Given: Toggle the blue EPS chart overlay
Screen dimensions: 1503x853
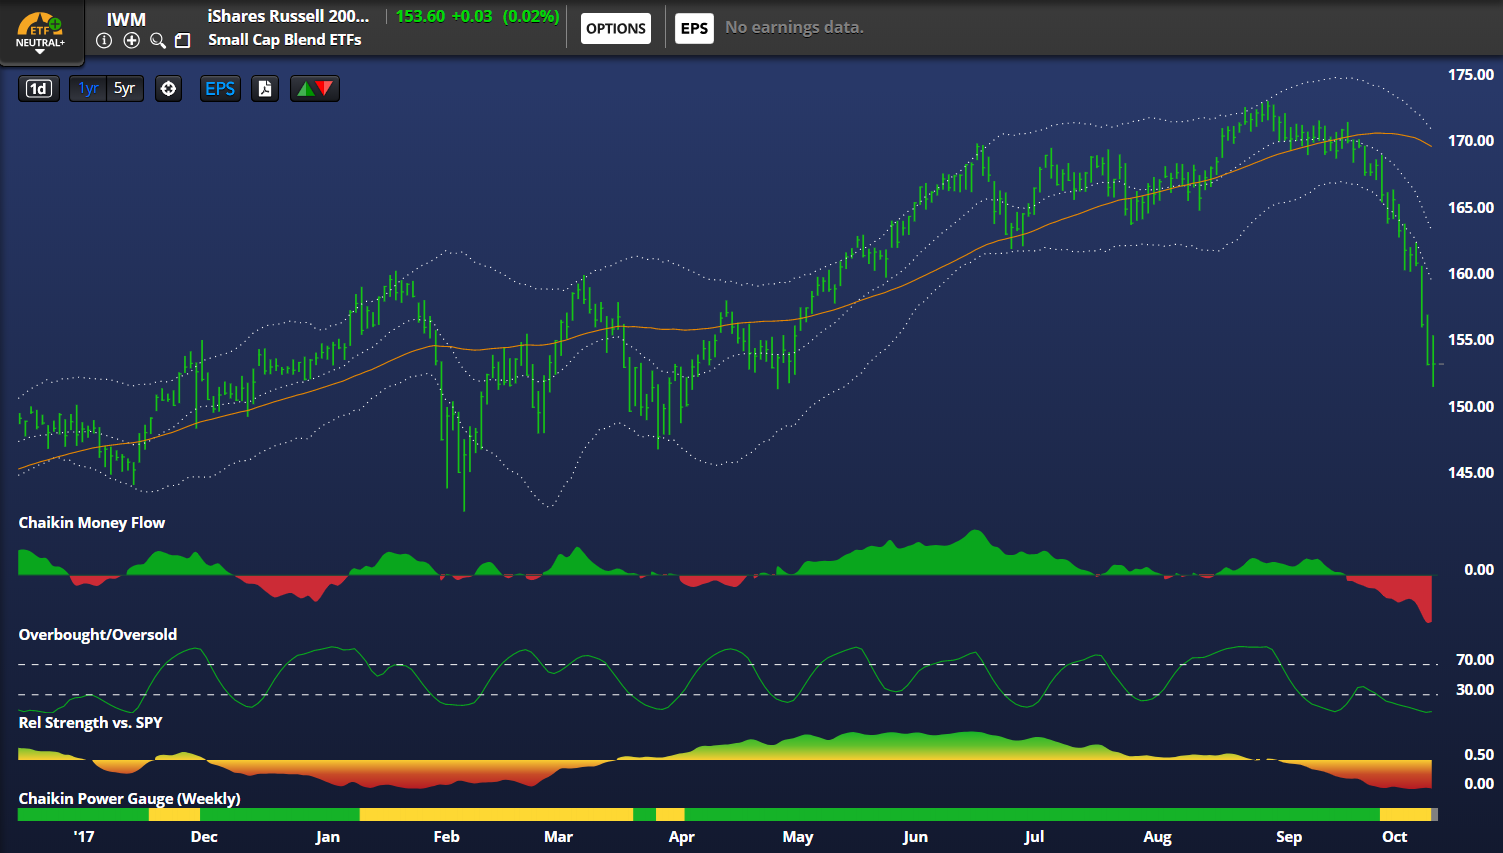Looking at the screenshot, I should click(x=220, y=89).
